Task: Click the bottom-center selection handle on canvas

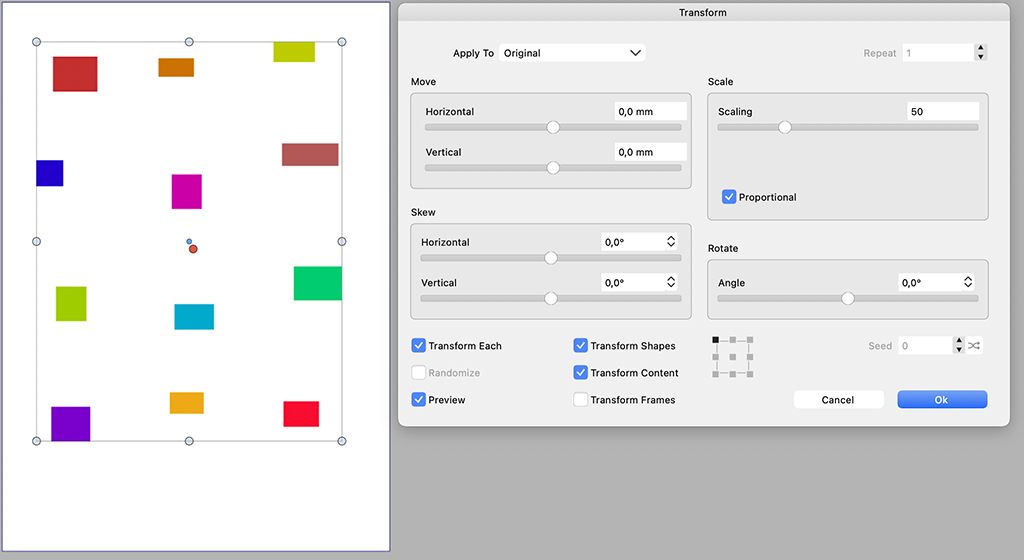Action: pyautogui.click(x=189, y=441)
